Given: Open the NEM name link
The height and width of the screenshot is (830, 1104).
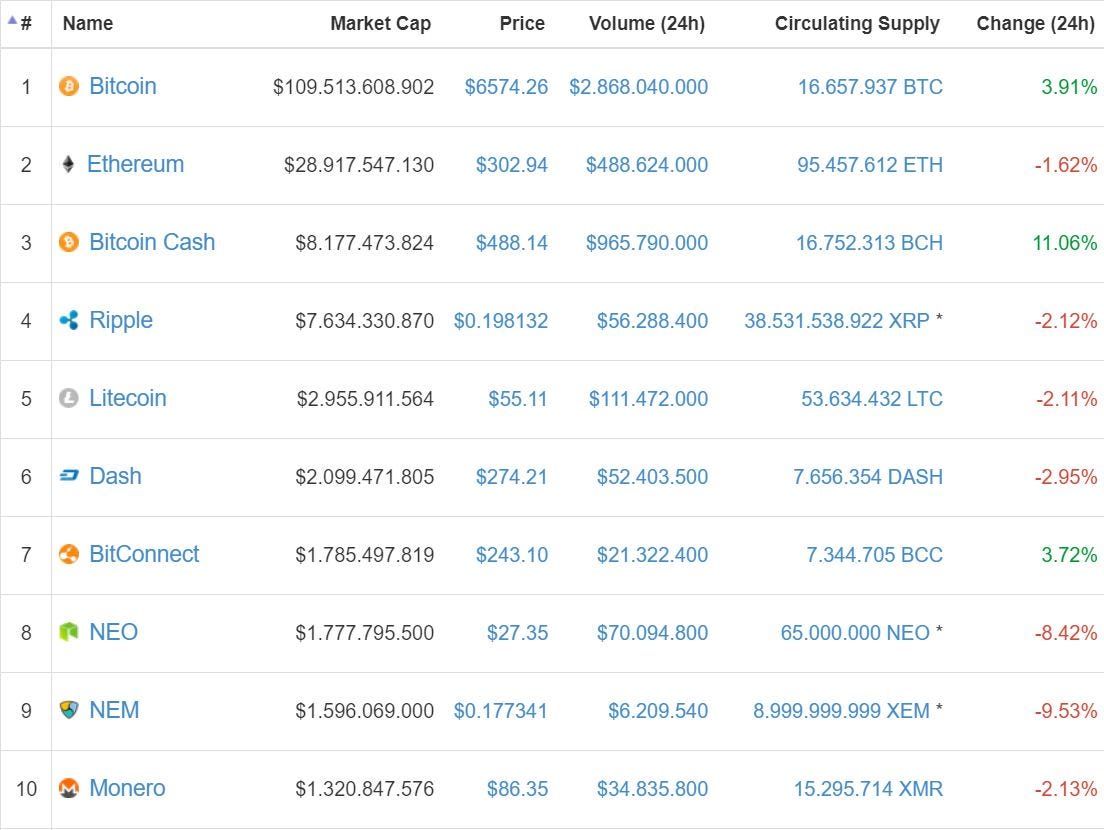Looking at the screenshot, I should pyautogui.click(x=114, y=710).
